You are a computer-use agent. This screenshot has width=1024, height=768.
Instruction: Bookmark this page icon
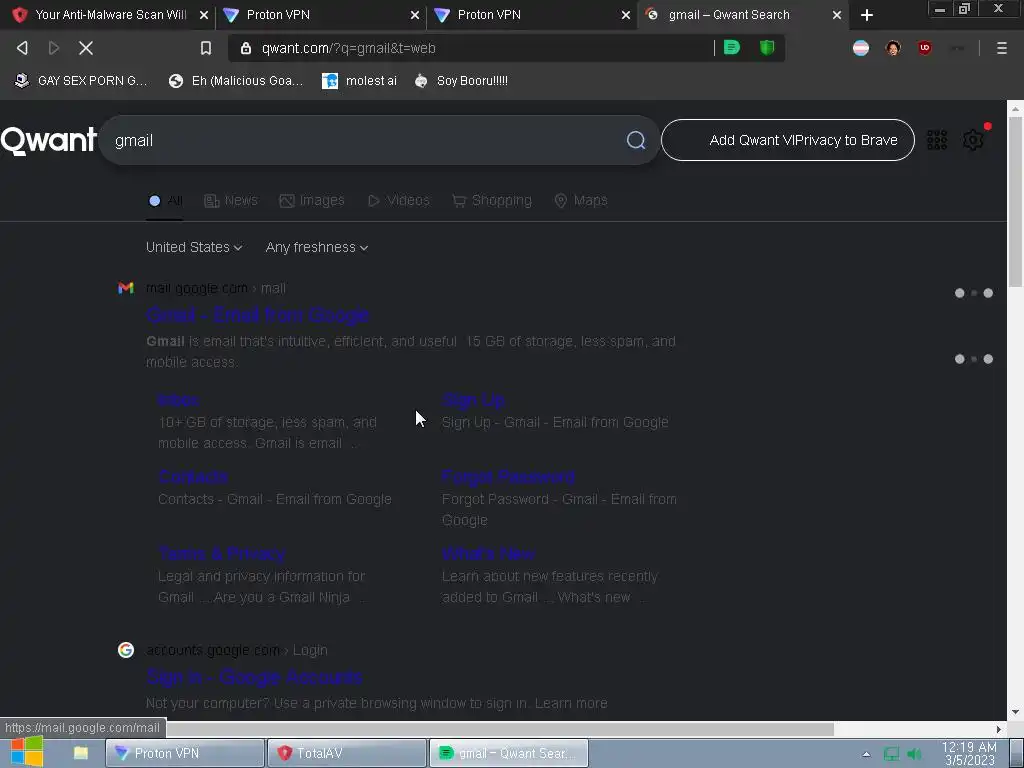tap(206, 48)
